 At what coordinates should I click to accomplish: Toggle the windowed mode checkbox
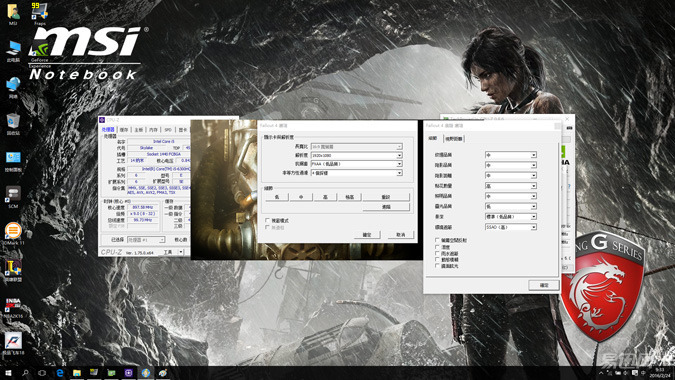point(267,220)
